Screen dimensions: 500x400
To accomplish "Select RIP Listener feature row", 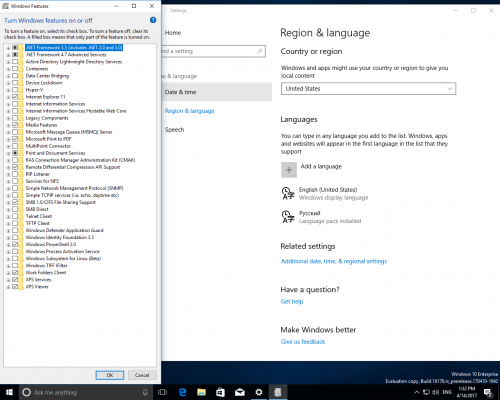I will tap(38, 174).
